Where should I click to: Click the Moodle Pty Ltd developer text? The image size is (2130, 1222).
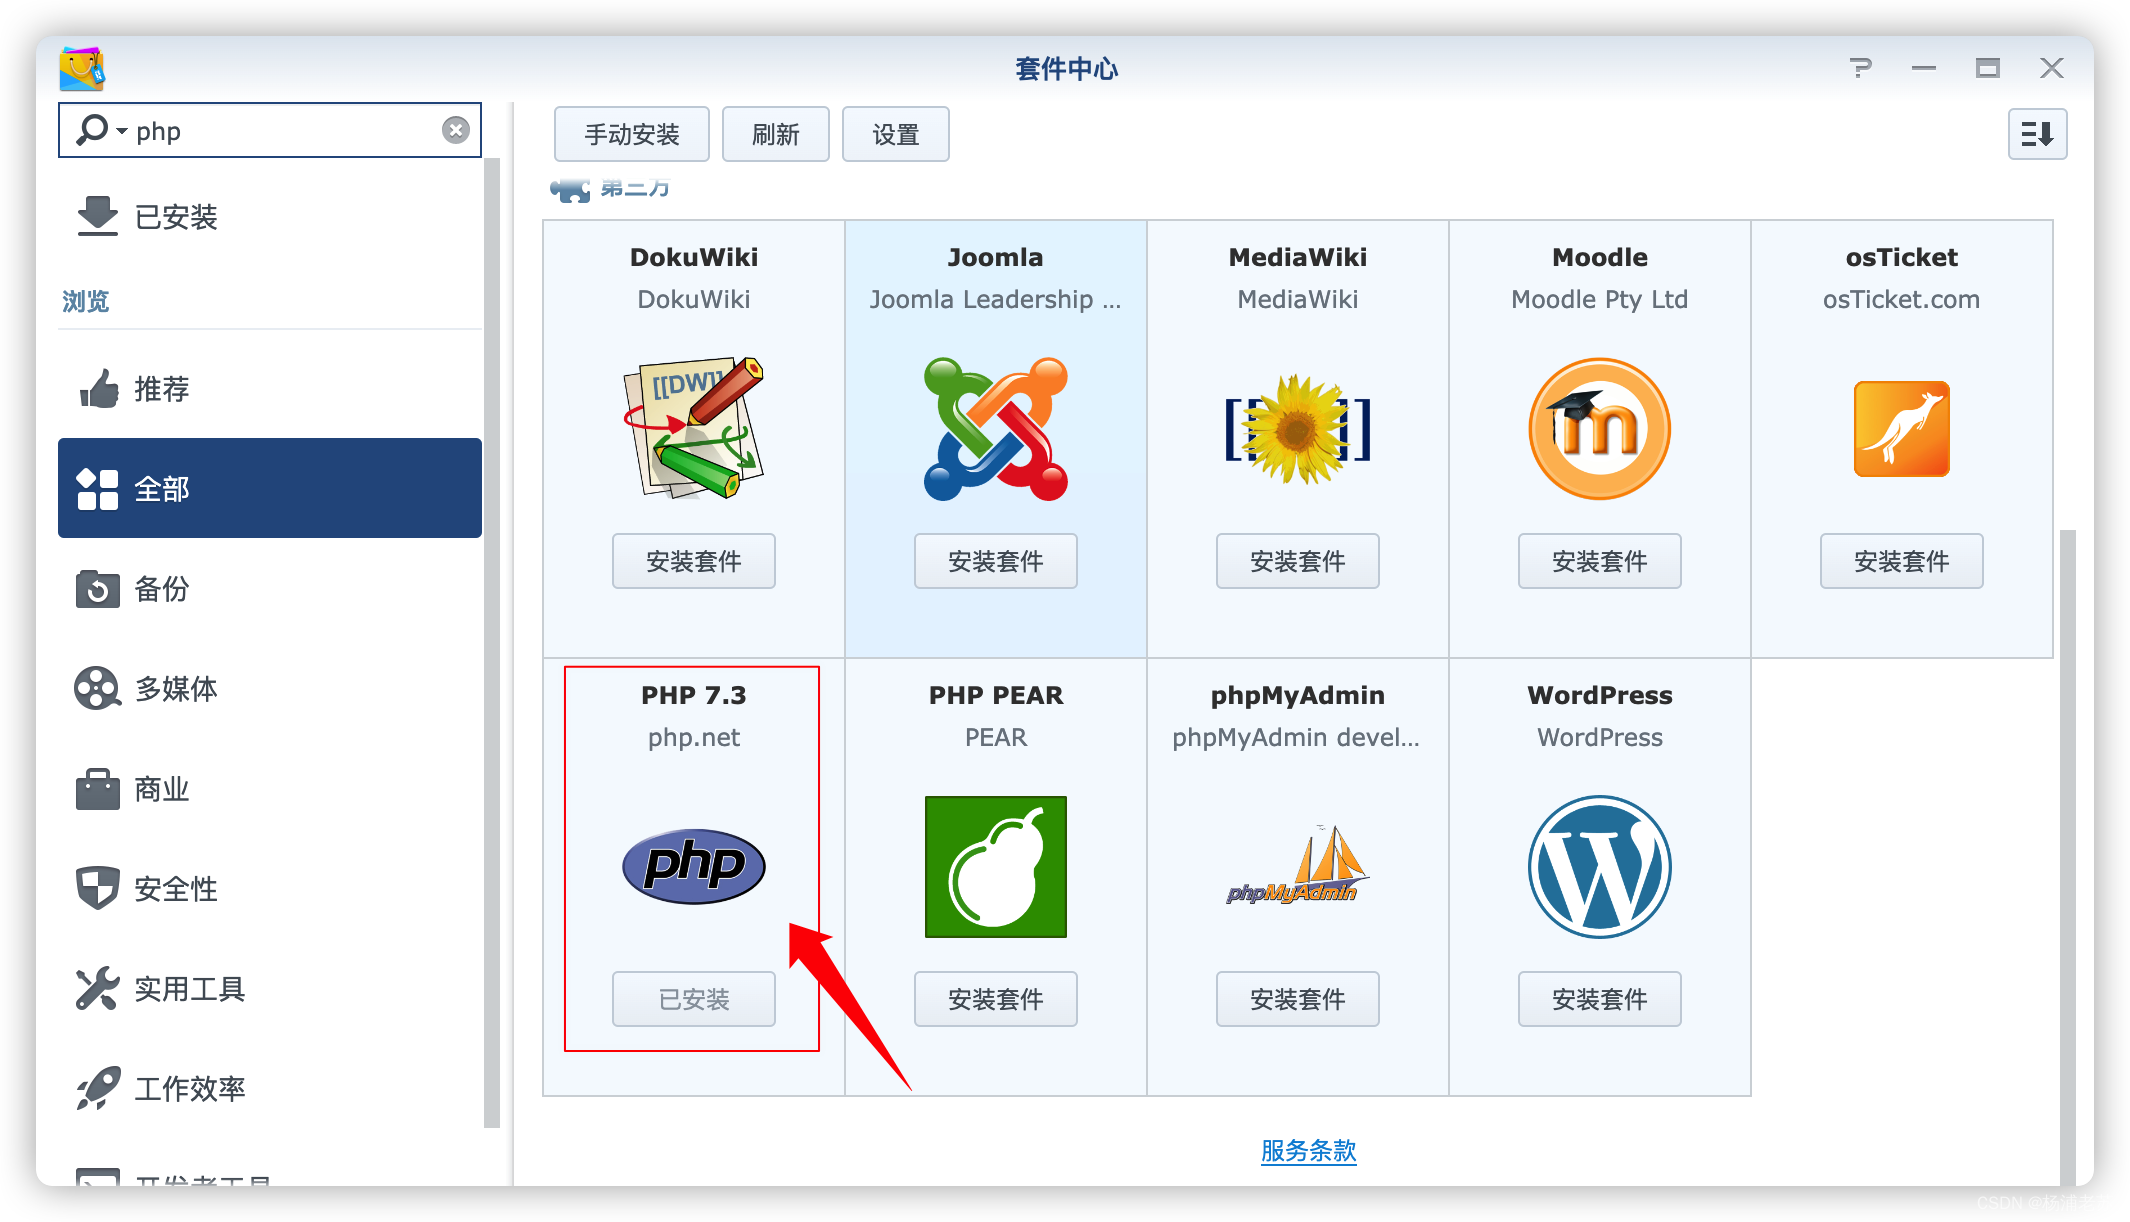[1600, 299]
